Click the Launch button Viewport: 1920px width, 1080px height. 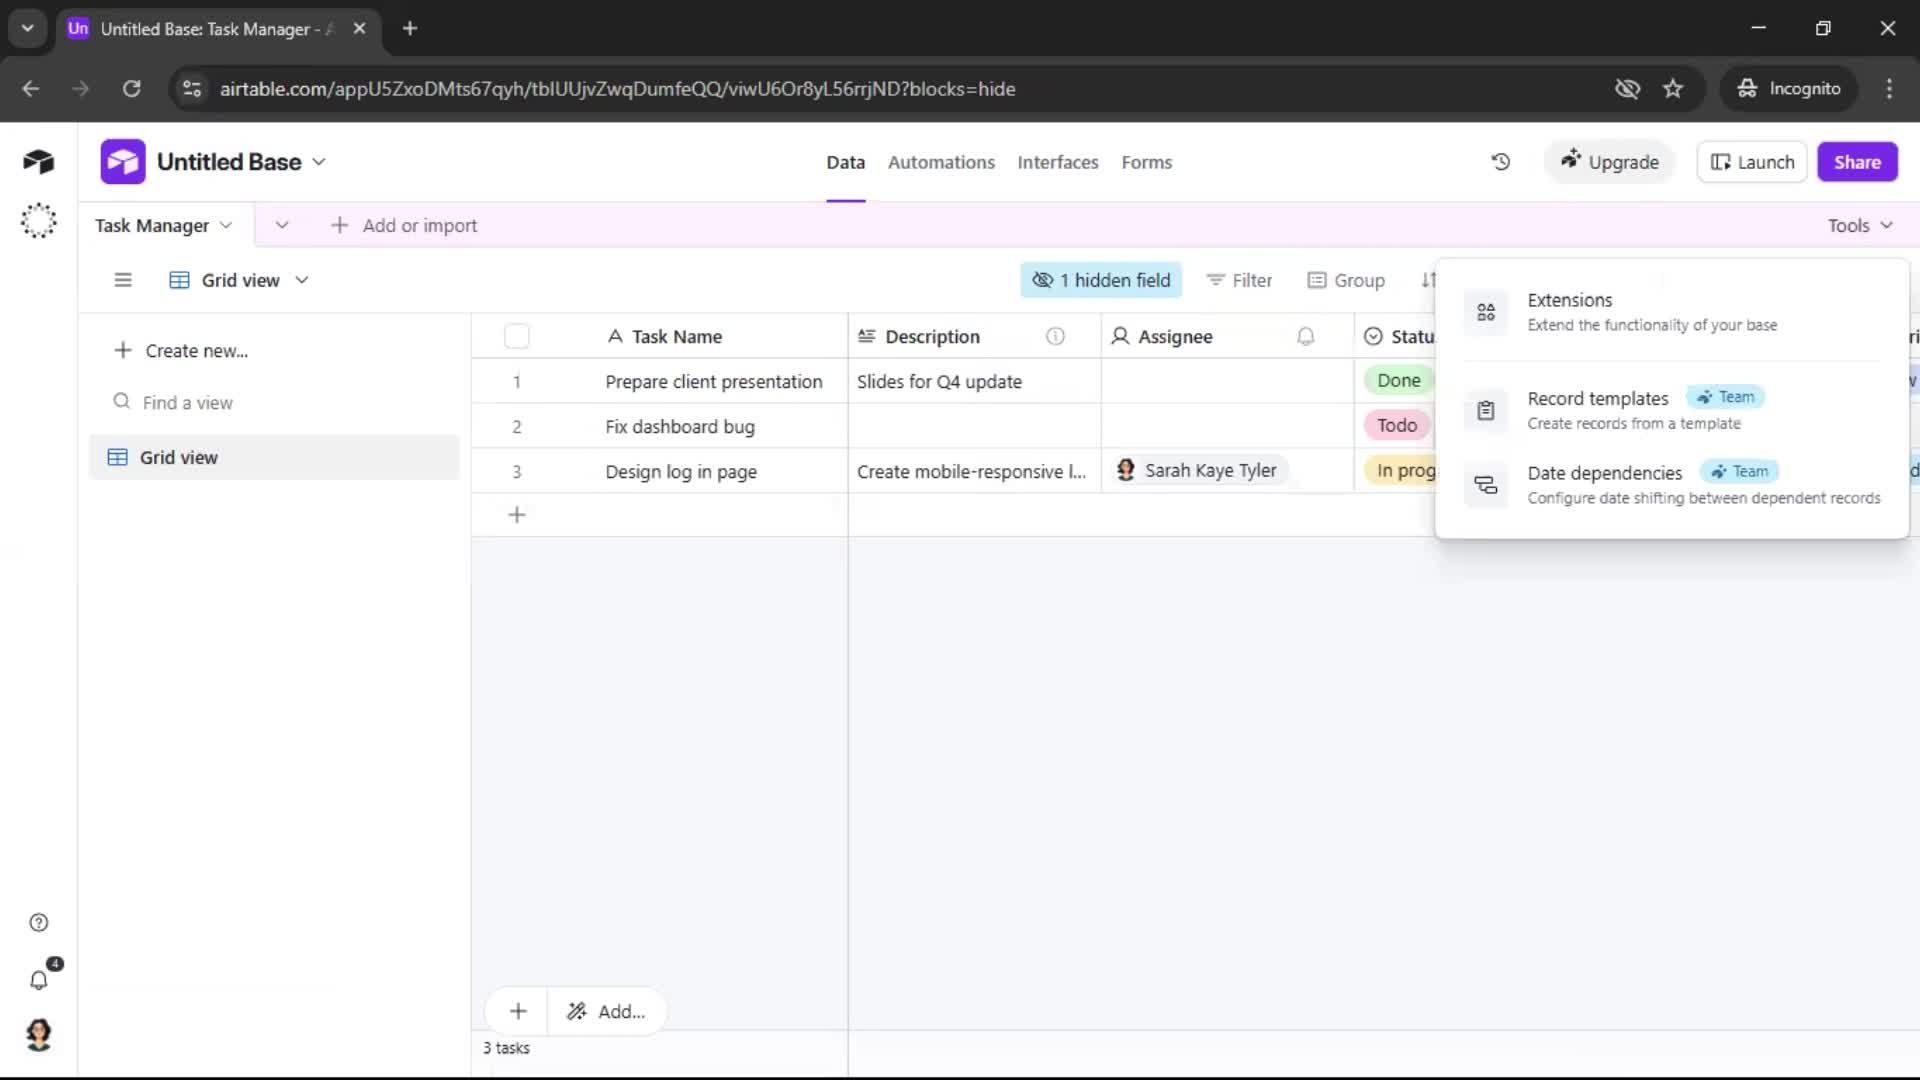1752,162
